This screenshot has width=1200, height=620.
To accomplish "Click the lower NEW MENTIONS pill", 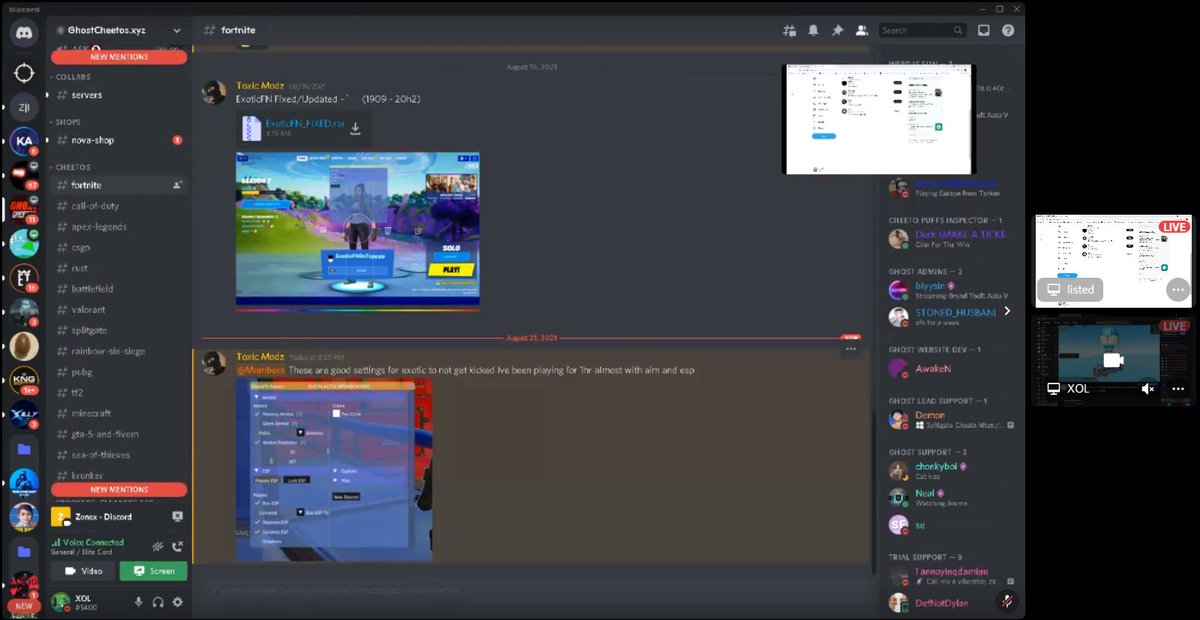I will coord(119,489).
